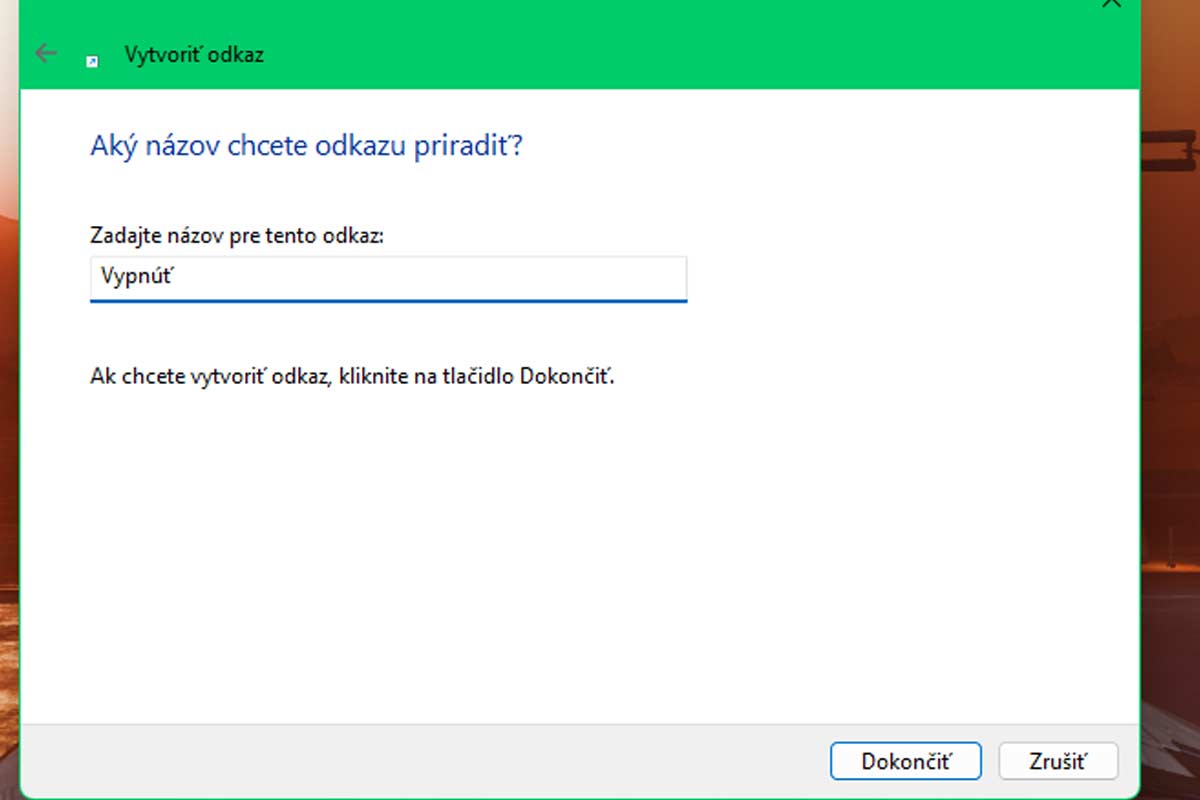The height and width of the screenshot is (800, 1200).
Task: Click the back arrow in the wizard header
Action: (x=45, y=53)
